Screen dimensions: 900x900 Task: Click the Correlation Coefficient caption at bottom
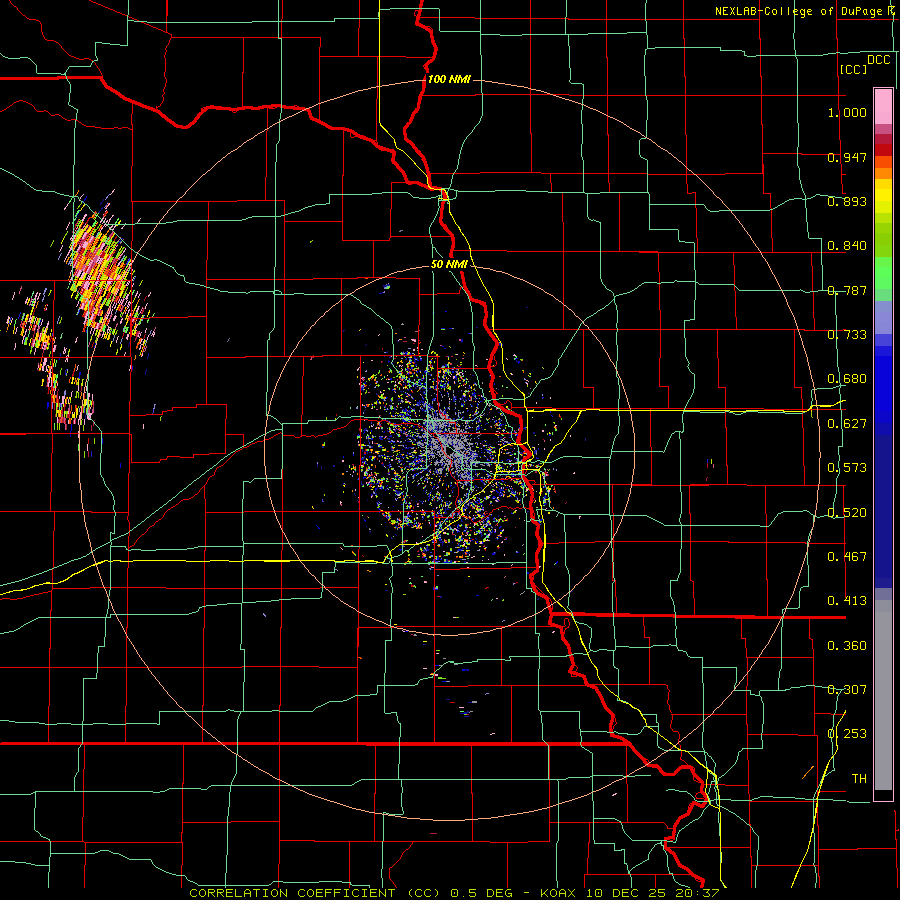point(454,893)
